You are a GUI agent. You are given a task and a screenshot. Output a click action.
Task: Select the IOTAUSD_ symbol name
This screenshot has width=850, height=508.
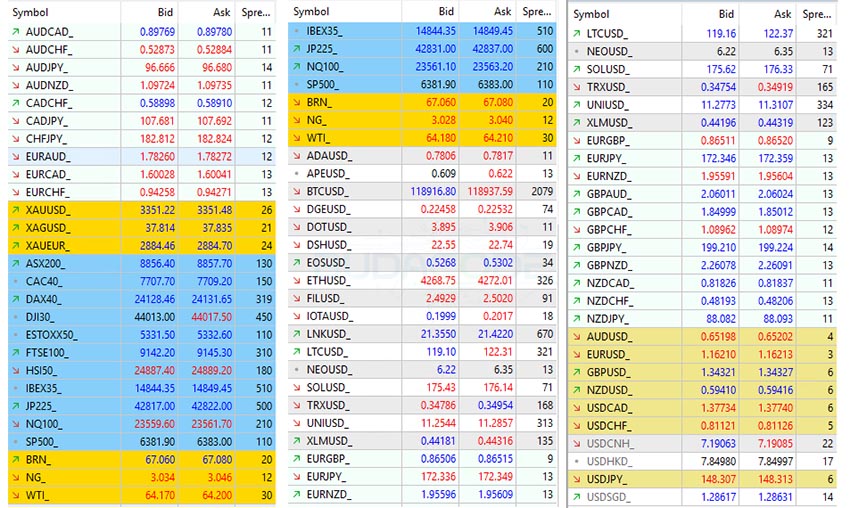pyautogui.click(x=330, y=317)
